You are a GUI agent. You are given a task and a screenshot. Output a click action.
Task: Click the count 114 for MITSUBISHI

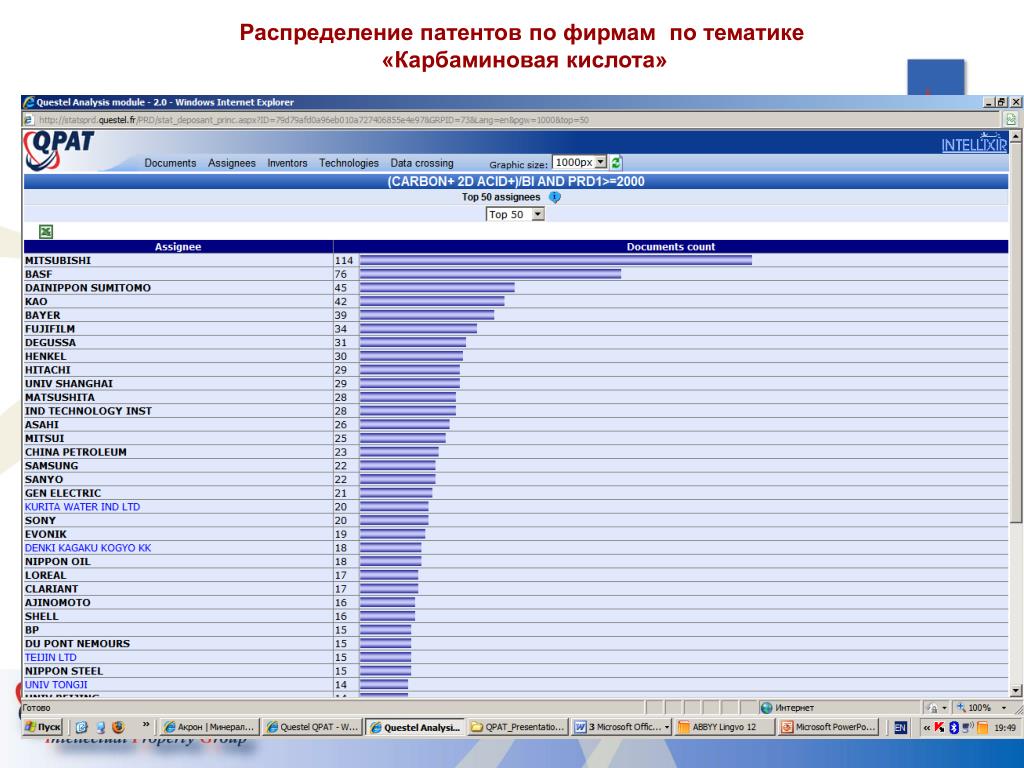(344, 261)
